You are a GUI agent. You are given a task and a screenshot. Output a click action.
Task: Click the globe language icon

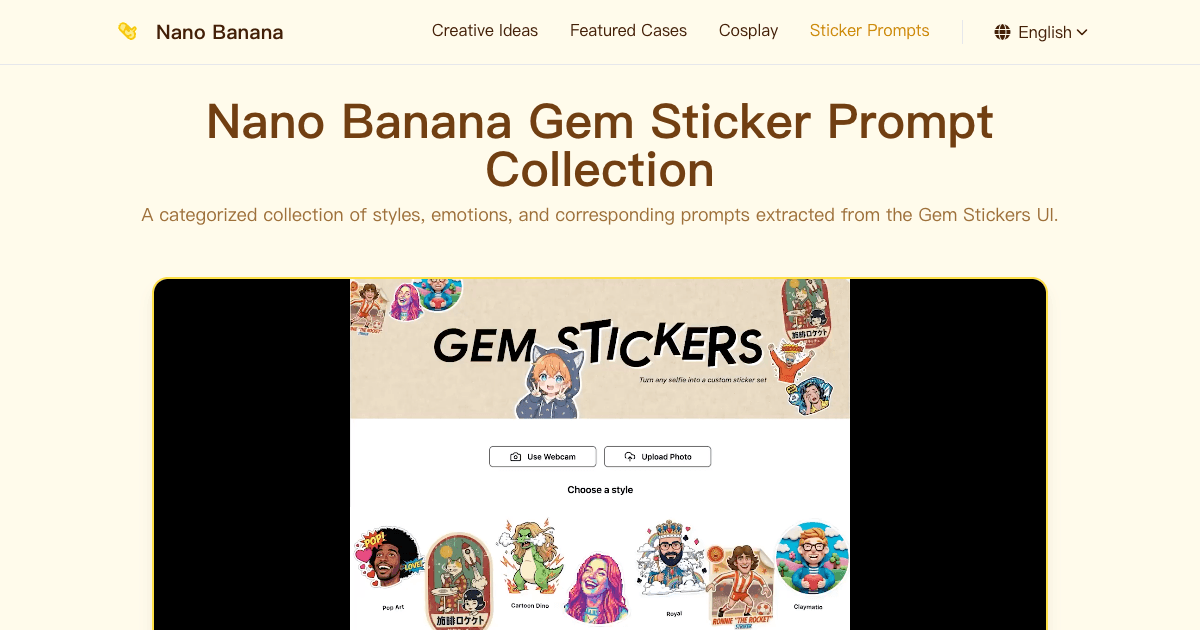(1002, 32)
